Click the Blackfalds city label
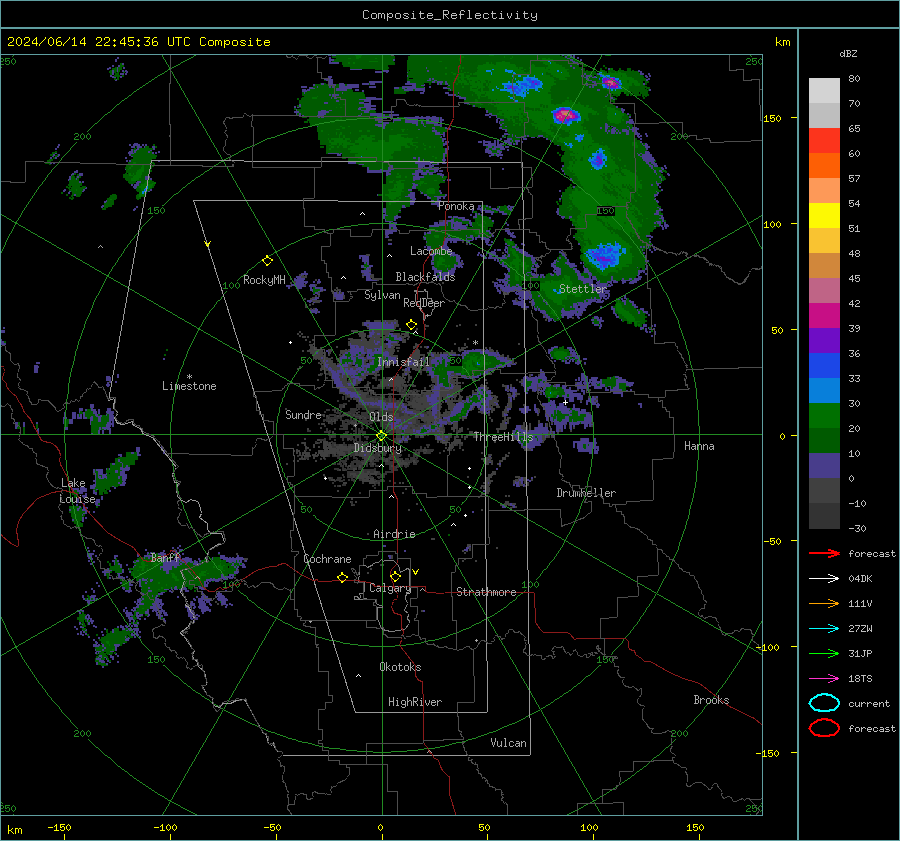900x841 pixels. [x=425, y=277]
